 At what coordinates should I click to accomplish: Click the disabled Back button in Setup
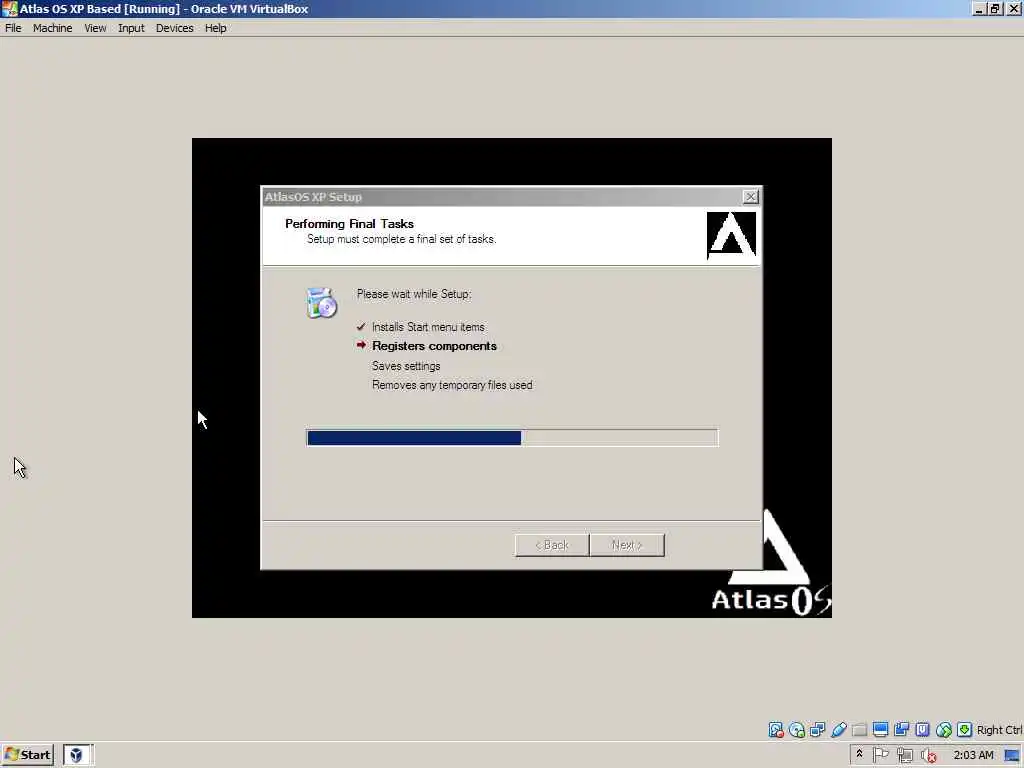(x=552, y=545)
